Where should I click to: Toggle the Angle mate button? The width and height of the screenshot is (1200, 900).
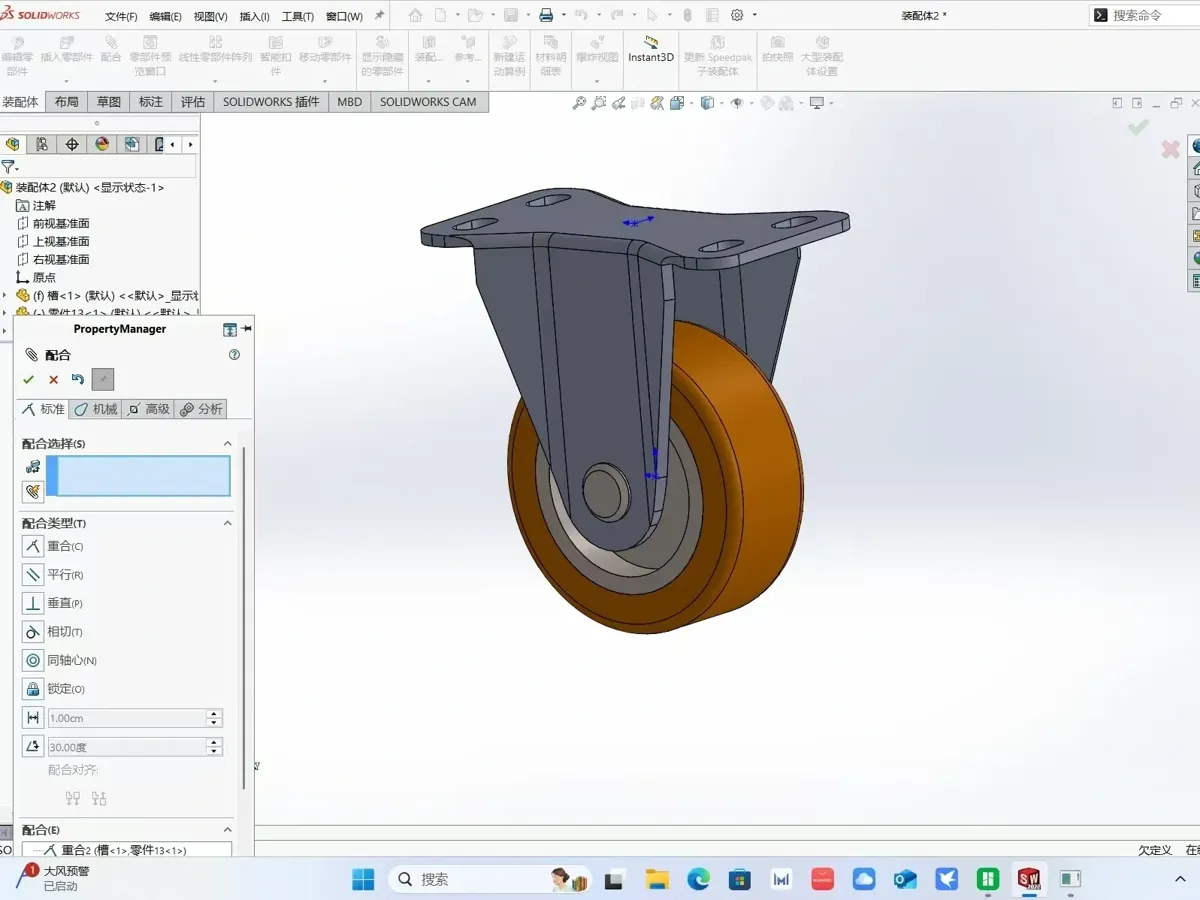pyautogui.click(x=33, y=746)
